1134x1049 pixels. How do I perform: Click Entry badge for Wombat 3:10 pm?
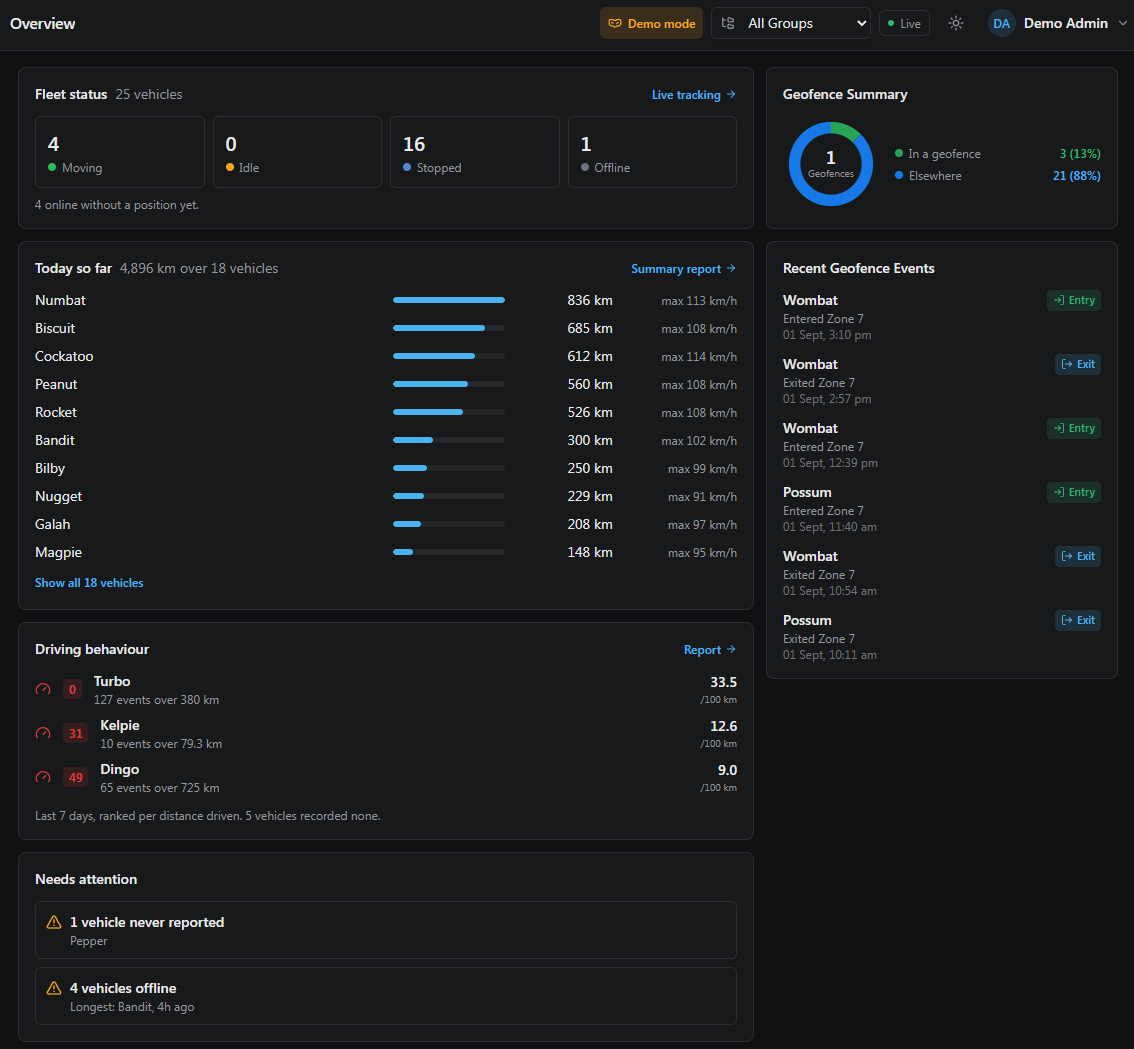click(x=1074, y=300)
